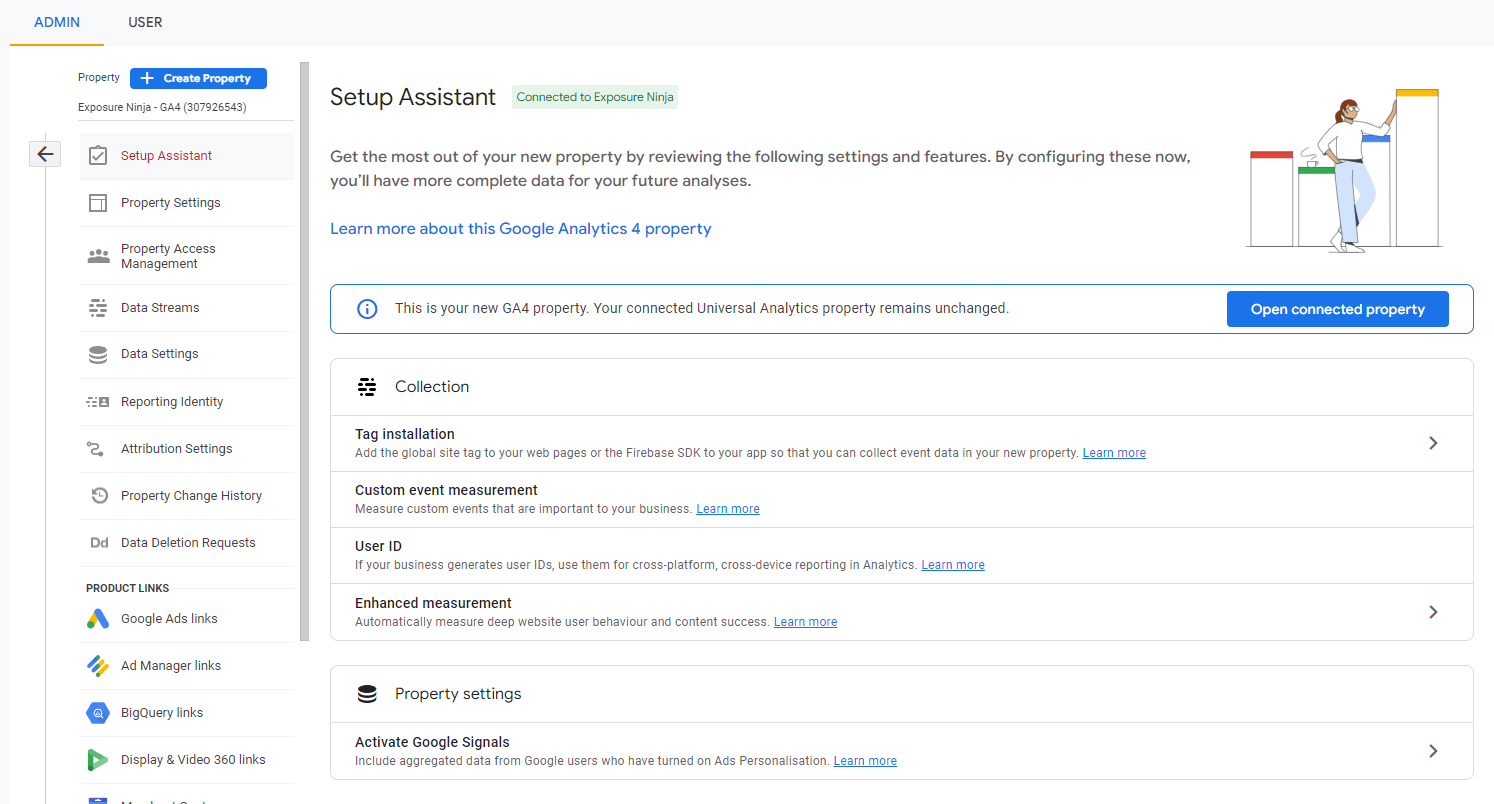Open Display & Video 360 links

[x=187, y=760]
